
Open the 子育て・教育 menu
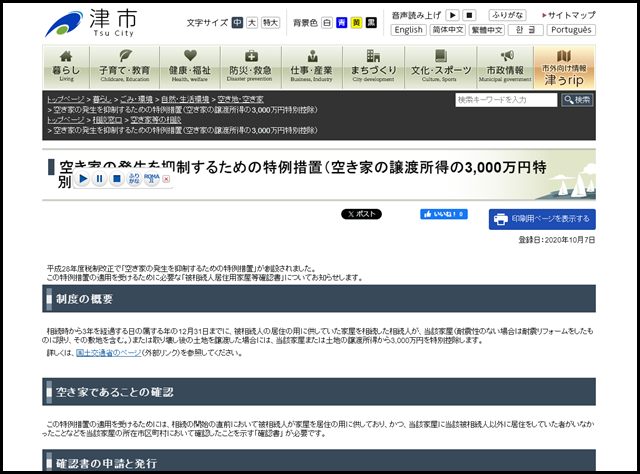pos(124,67)
